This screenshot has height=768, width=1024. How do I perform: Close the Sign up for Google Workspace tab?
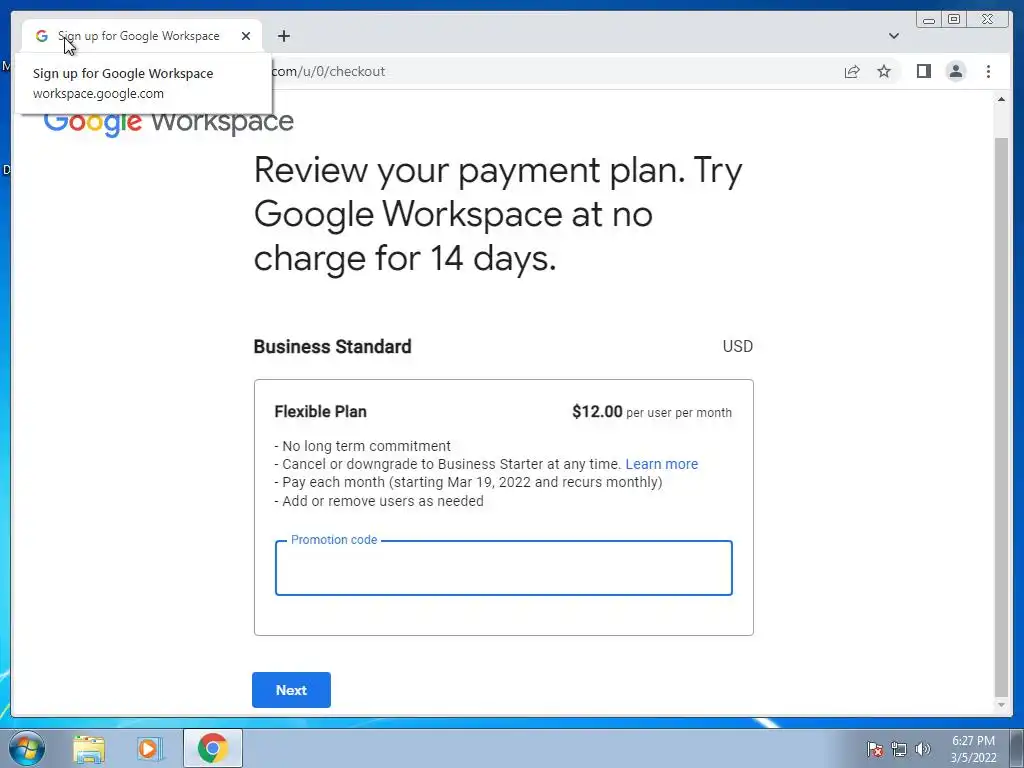(x=246, y=36)
